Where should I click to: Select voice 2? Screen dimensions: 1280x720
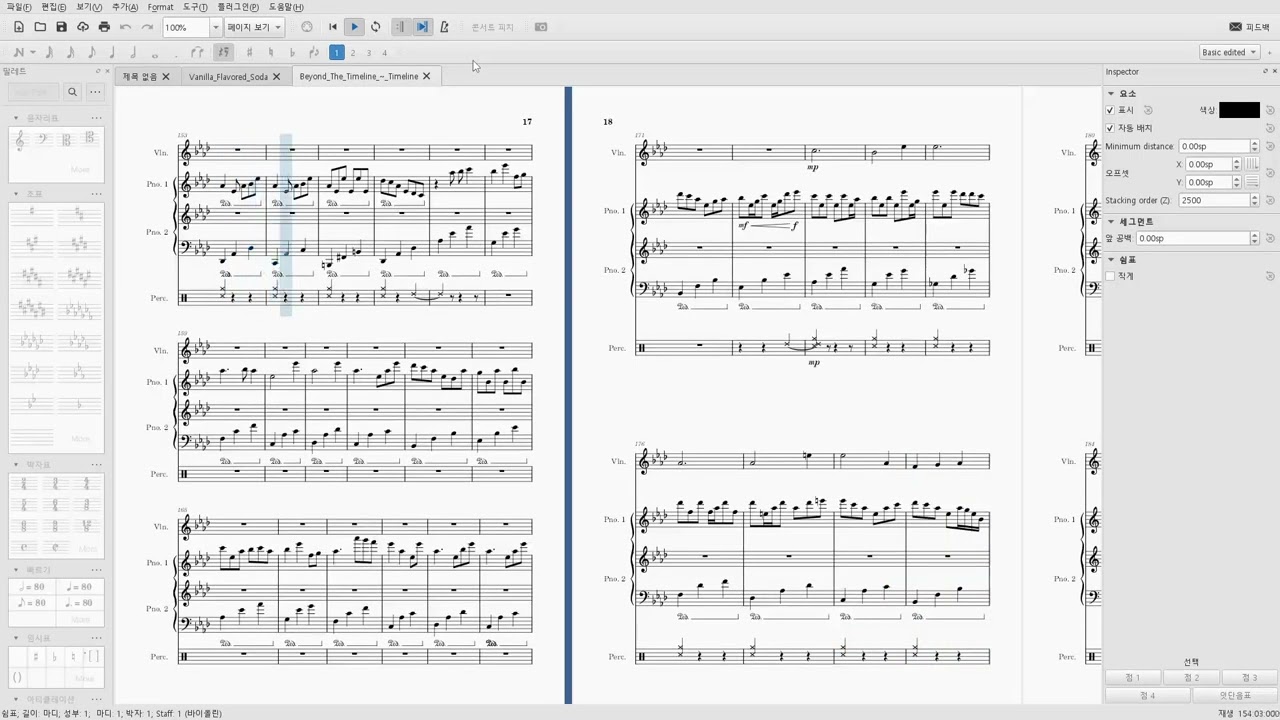(353, 52)
